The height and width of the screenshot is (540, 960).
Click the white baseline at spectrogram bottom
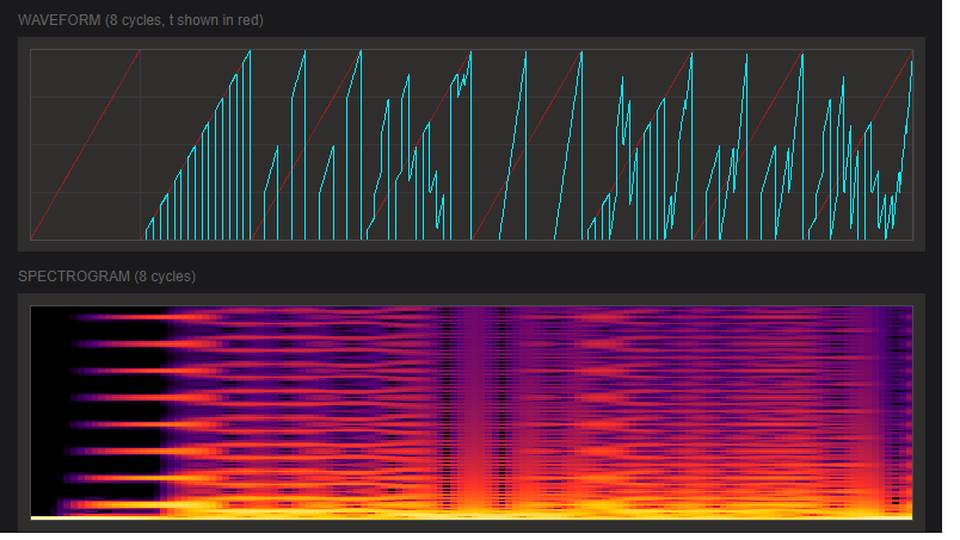[x=470, y=517]
